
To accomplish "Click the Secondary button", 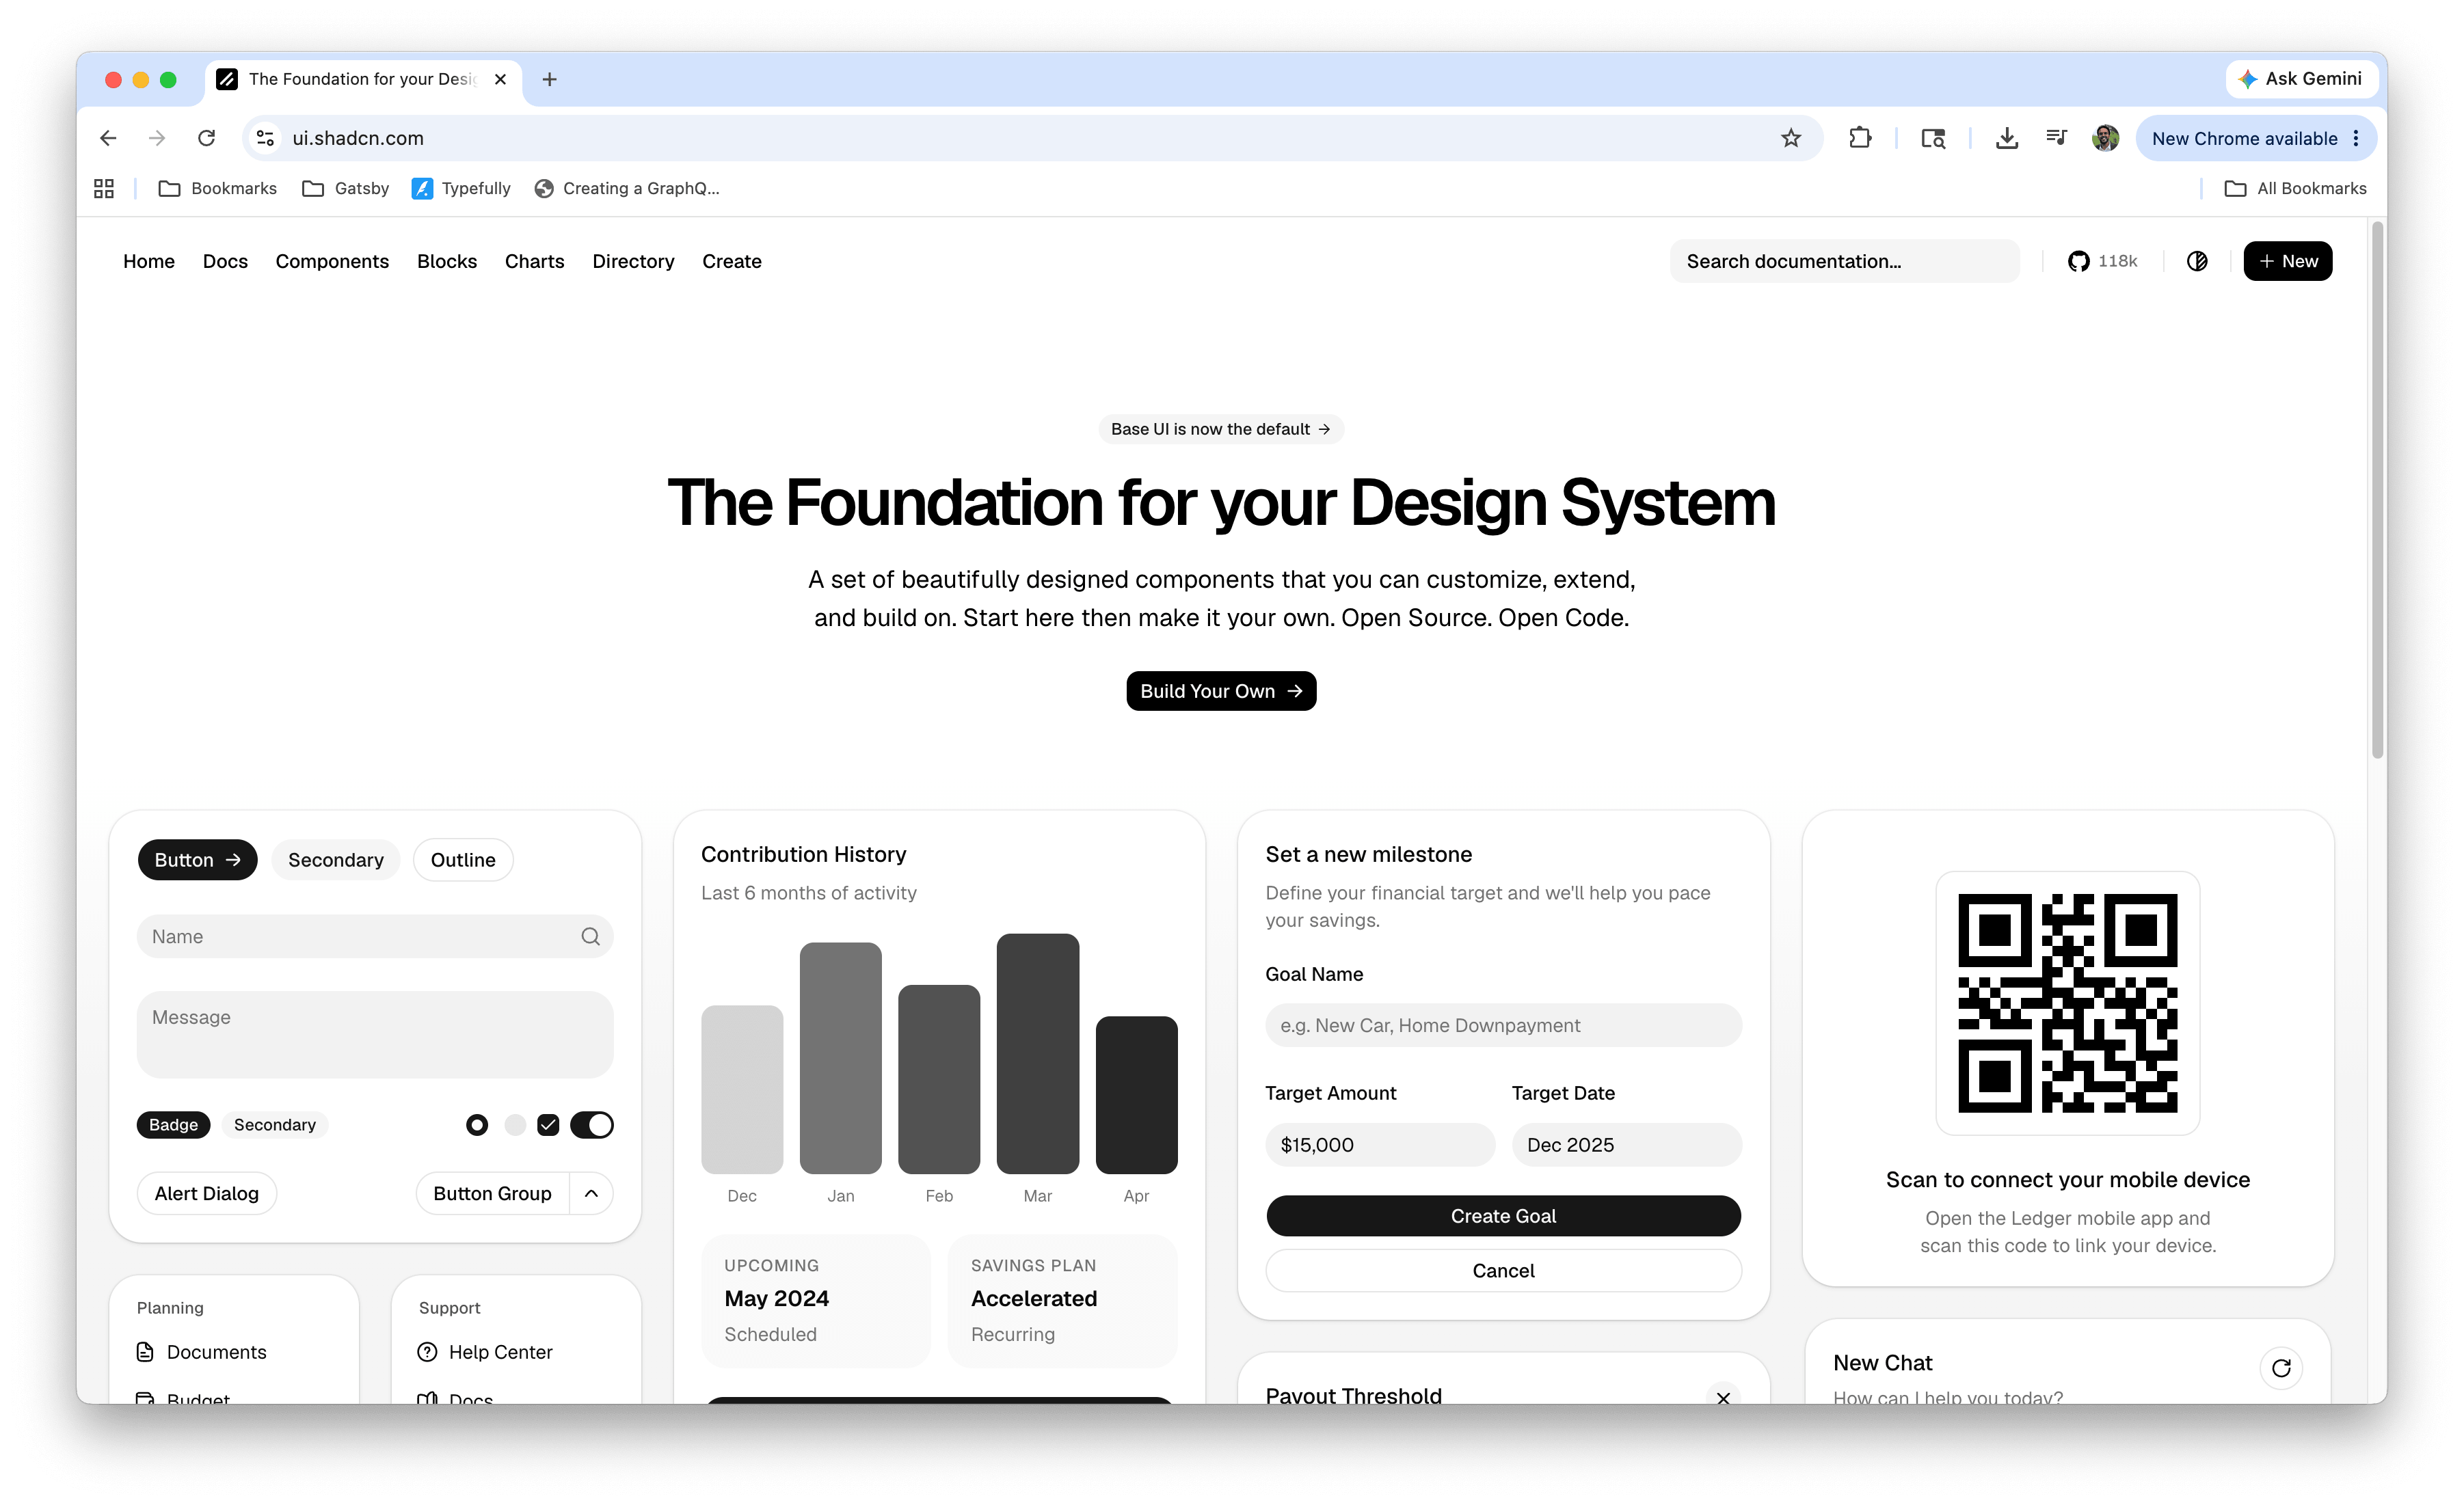I will click(335, 860).
